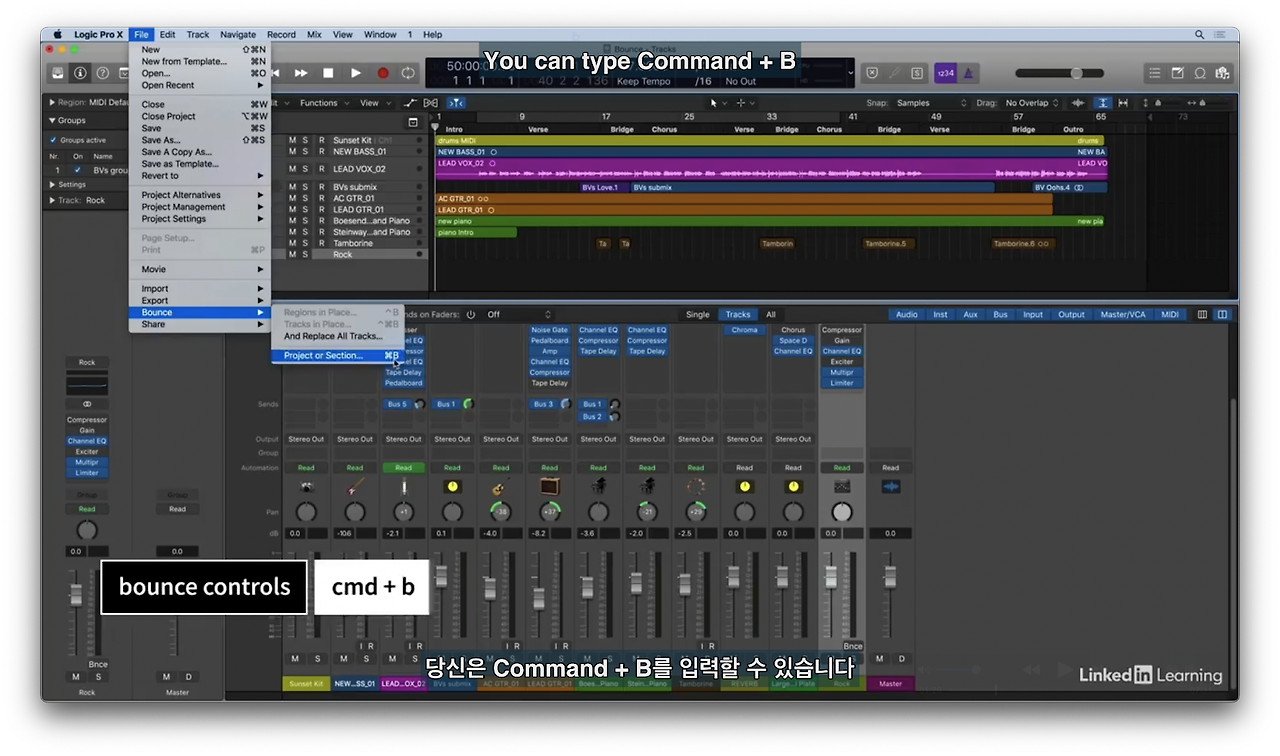Open Sends on Faders Off dropdown
The height and width of the screenshot is (756, 1280).
[x=519, y=314]
